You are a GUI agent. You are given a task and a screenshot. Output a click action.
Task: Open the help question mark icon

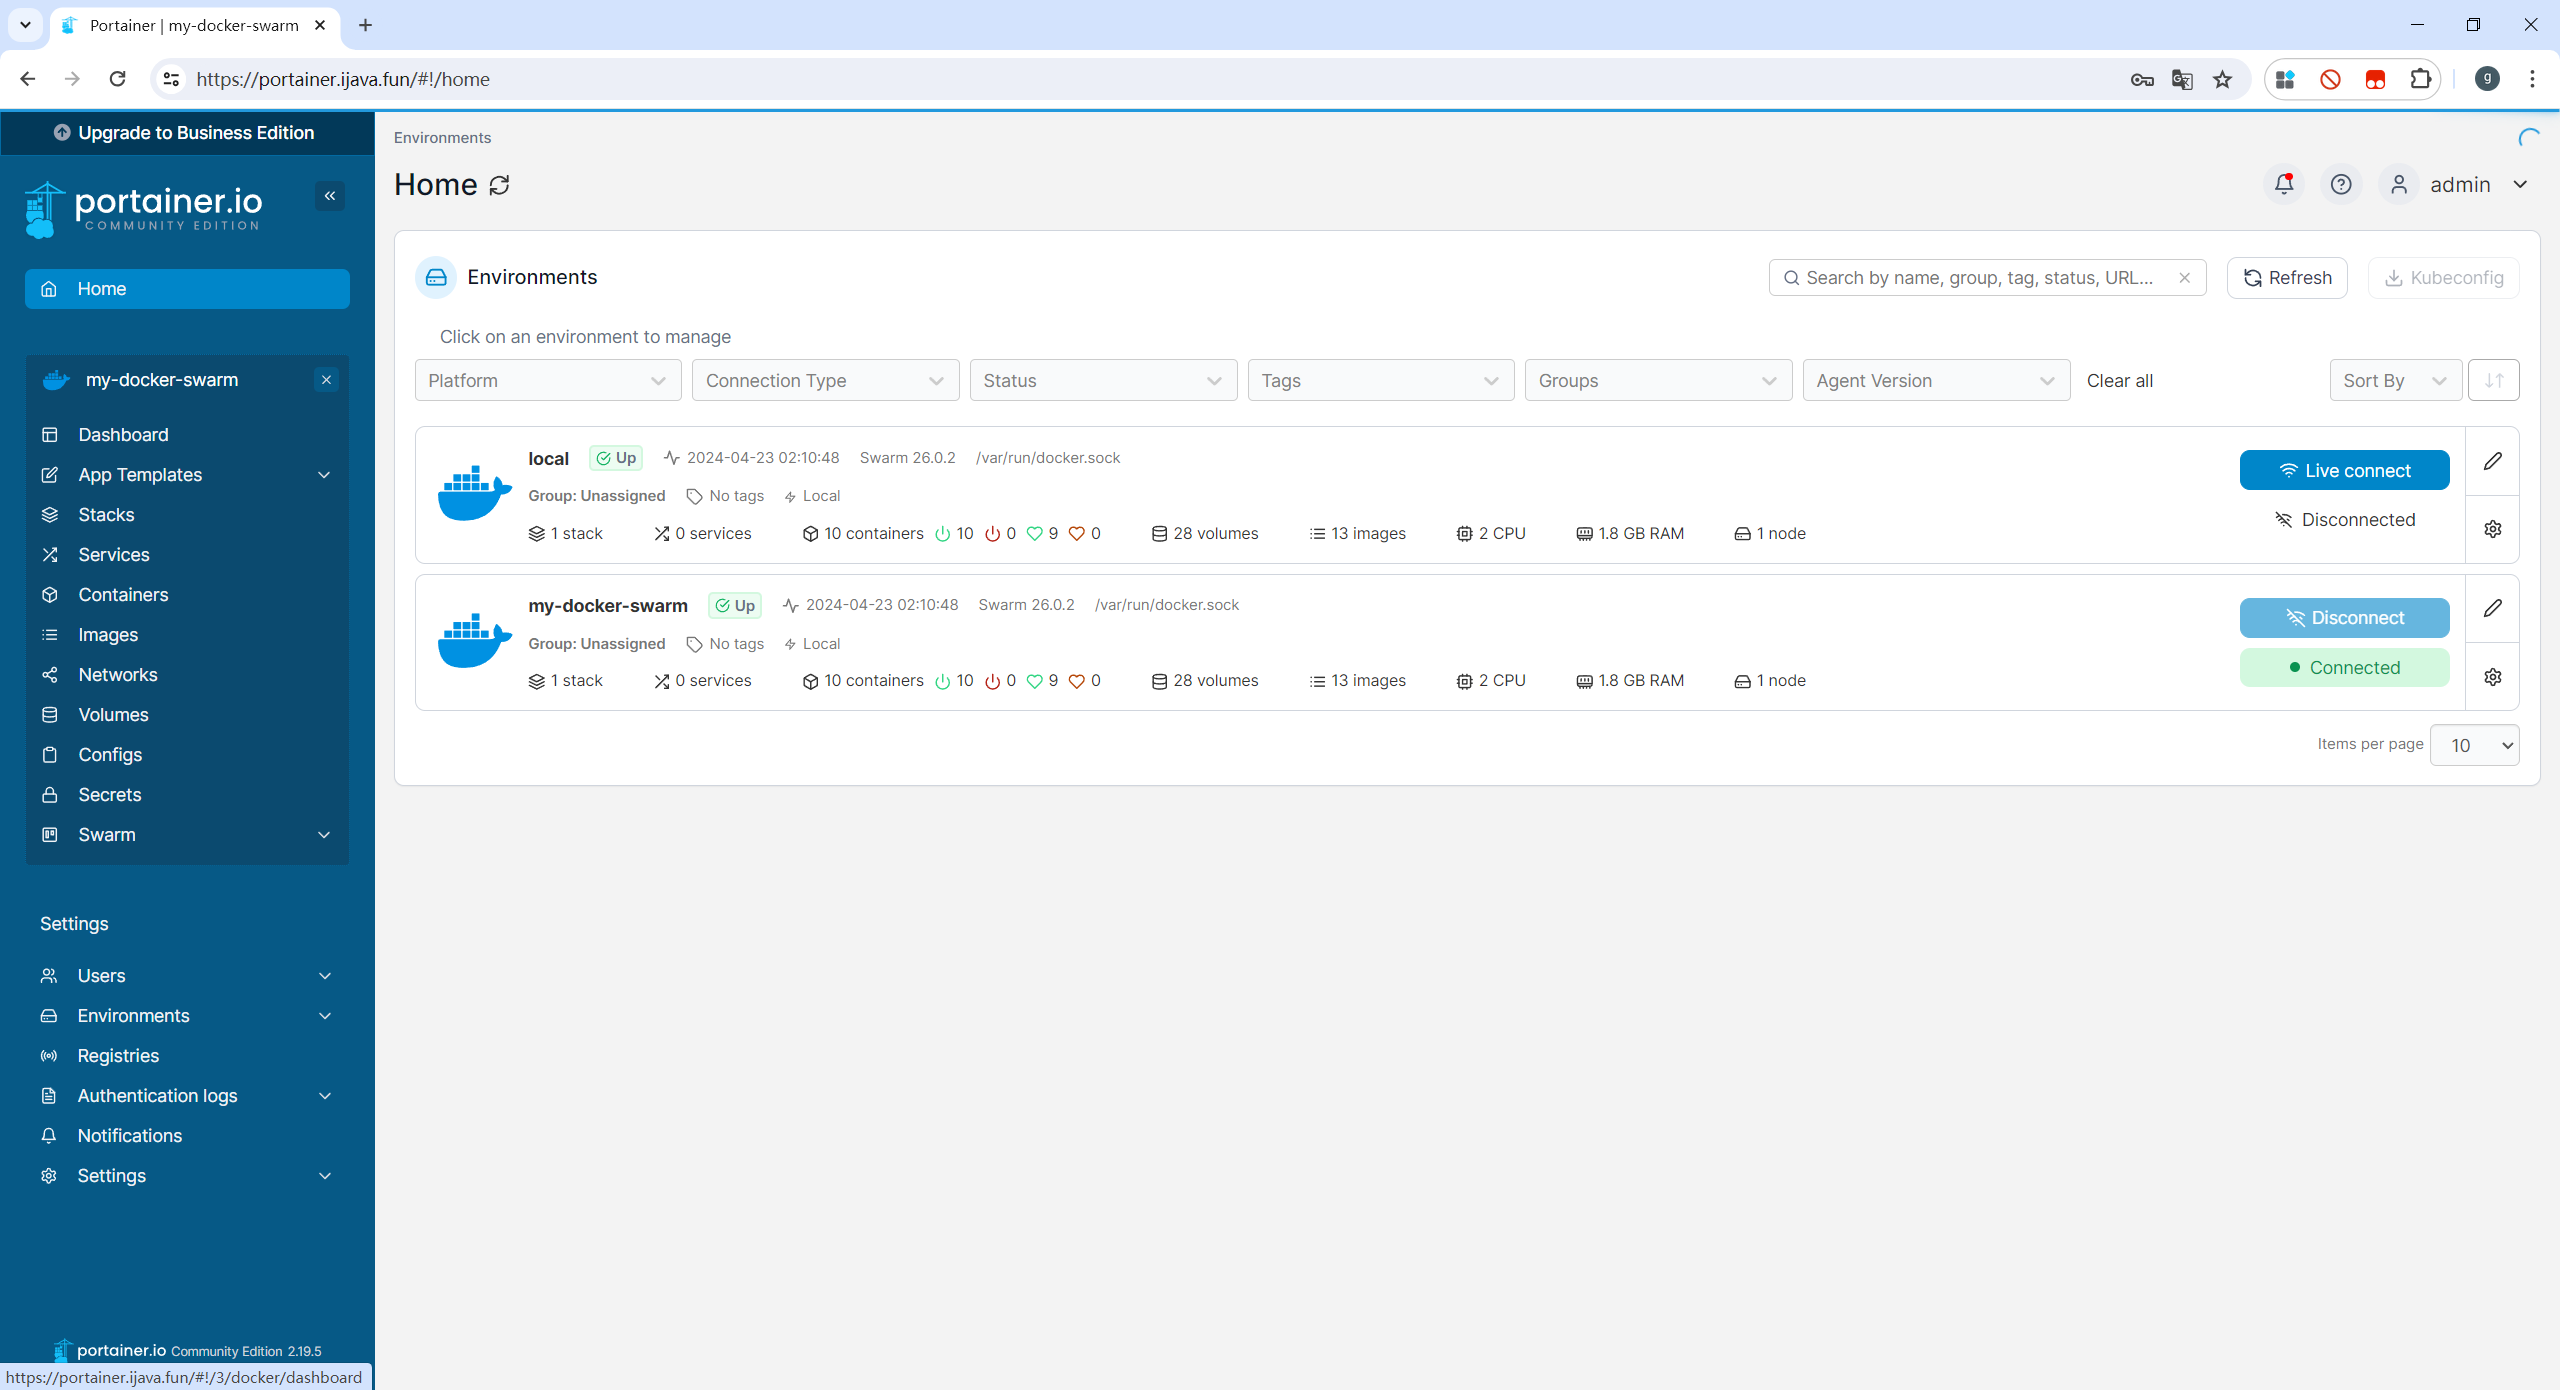click(2341, 184)
